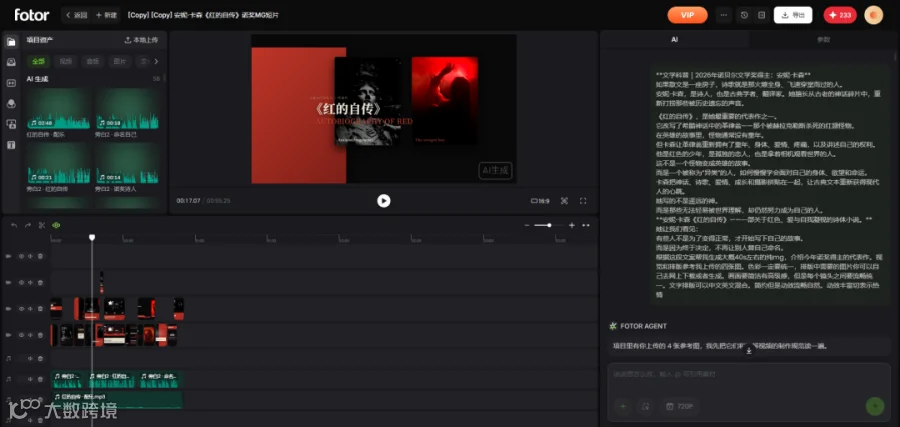Viewport: 900px width, 427px height.
Task: Select the 00:18 旁白2 audio asset thumbnail
Action: tap(127, 108)
